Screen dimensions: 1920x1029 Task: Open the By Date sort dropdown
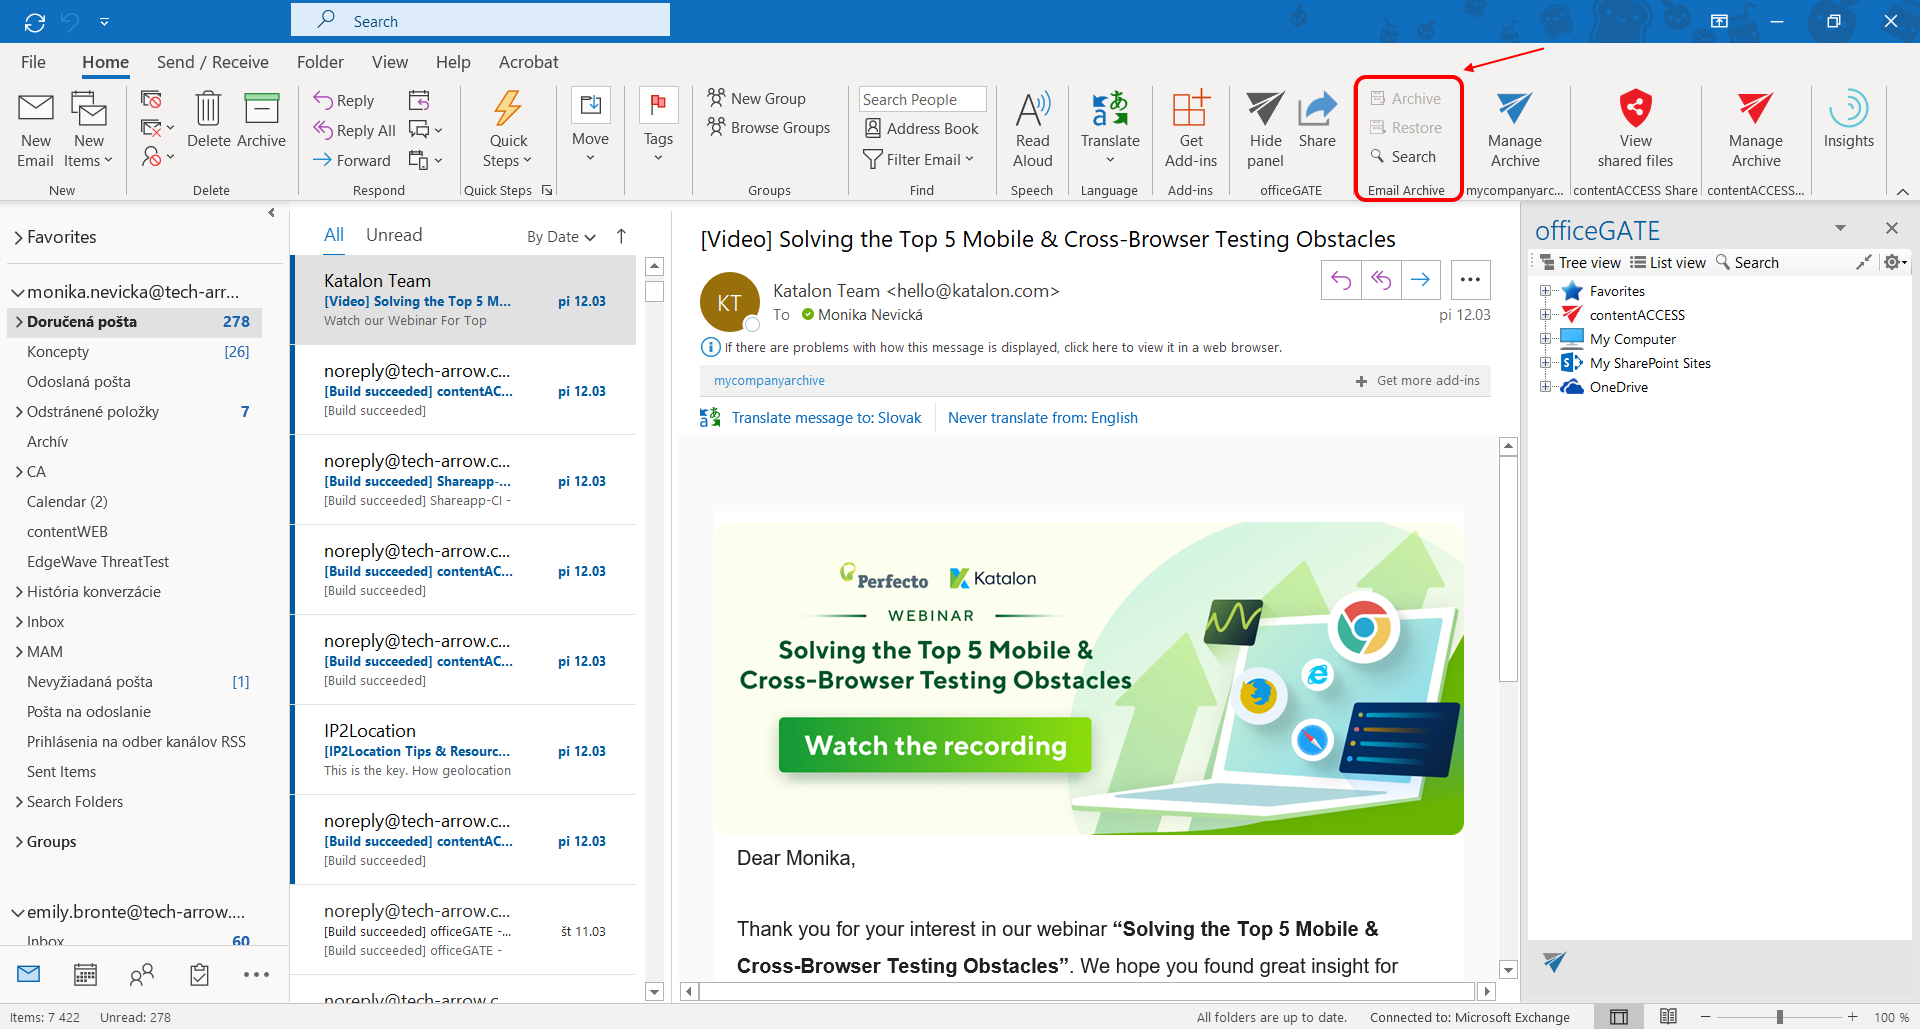(561, 237)
